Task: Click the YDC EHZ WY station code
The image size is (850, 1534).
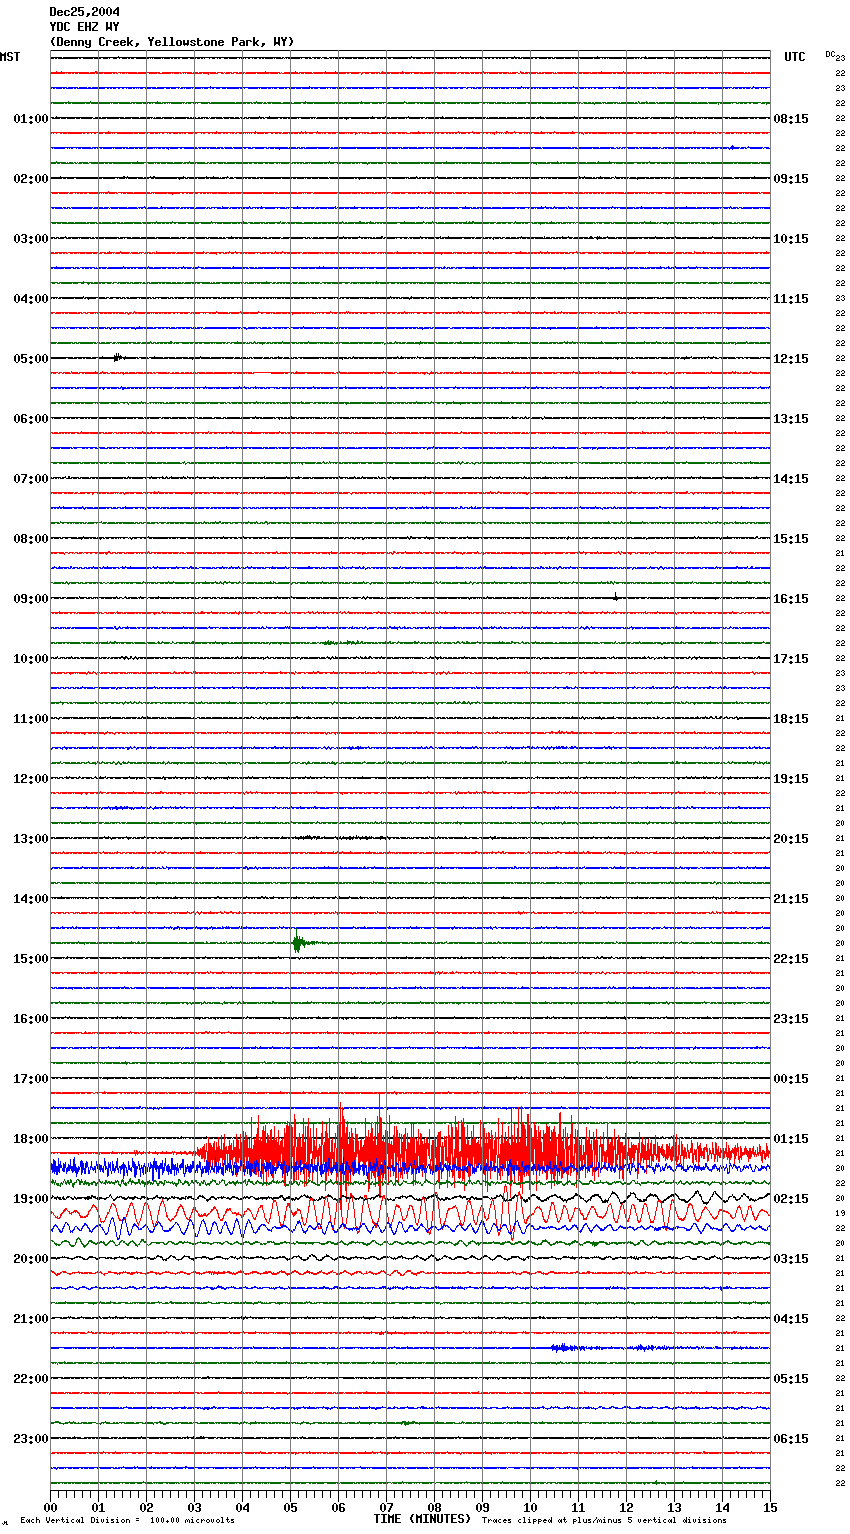Action: point(84,27)
